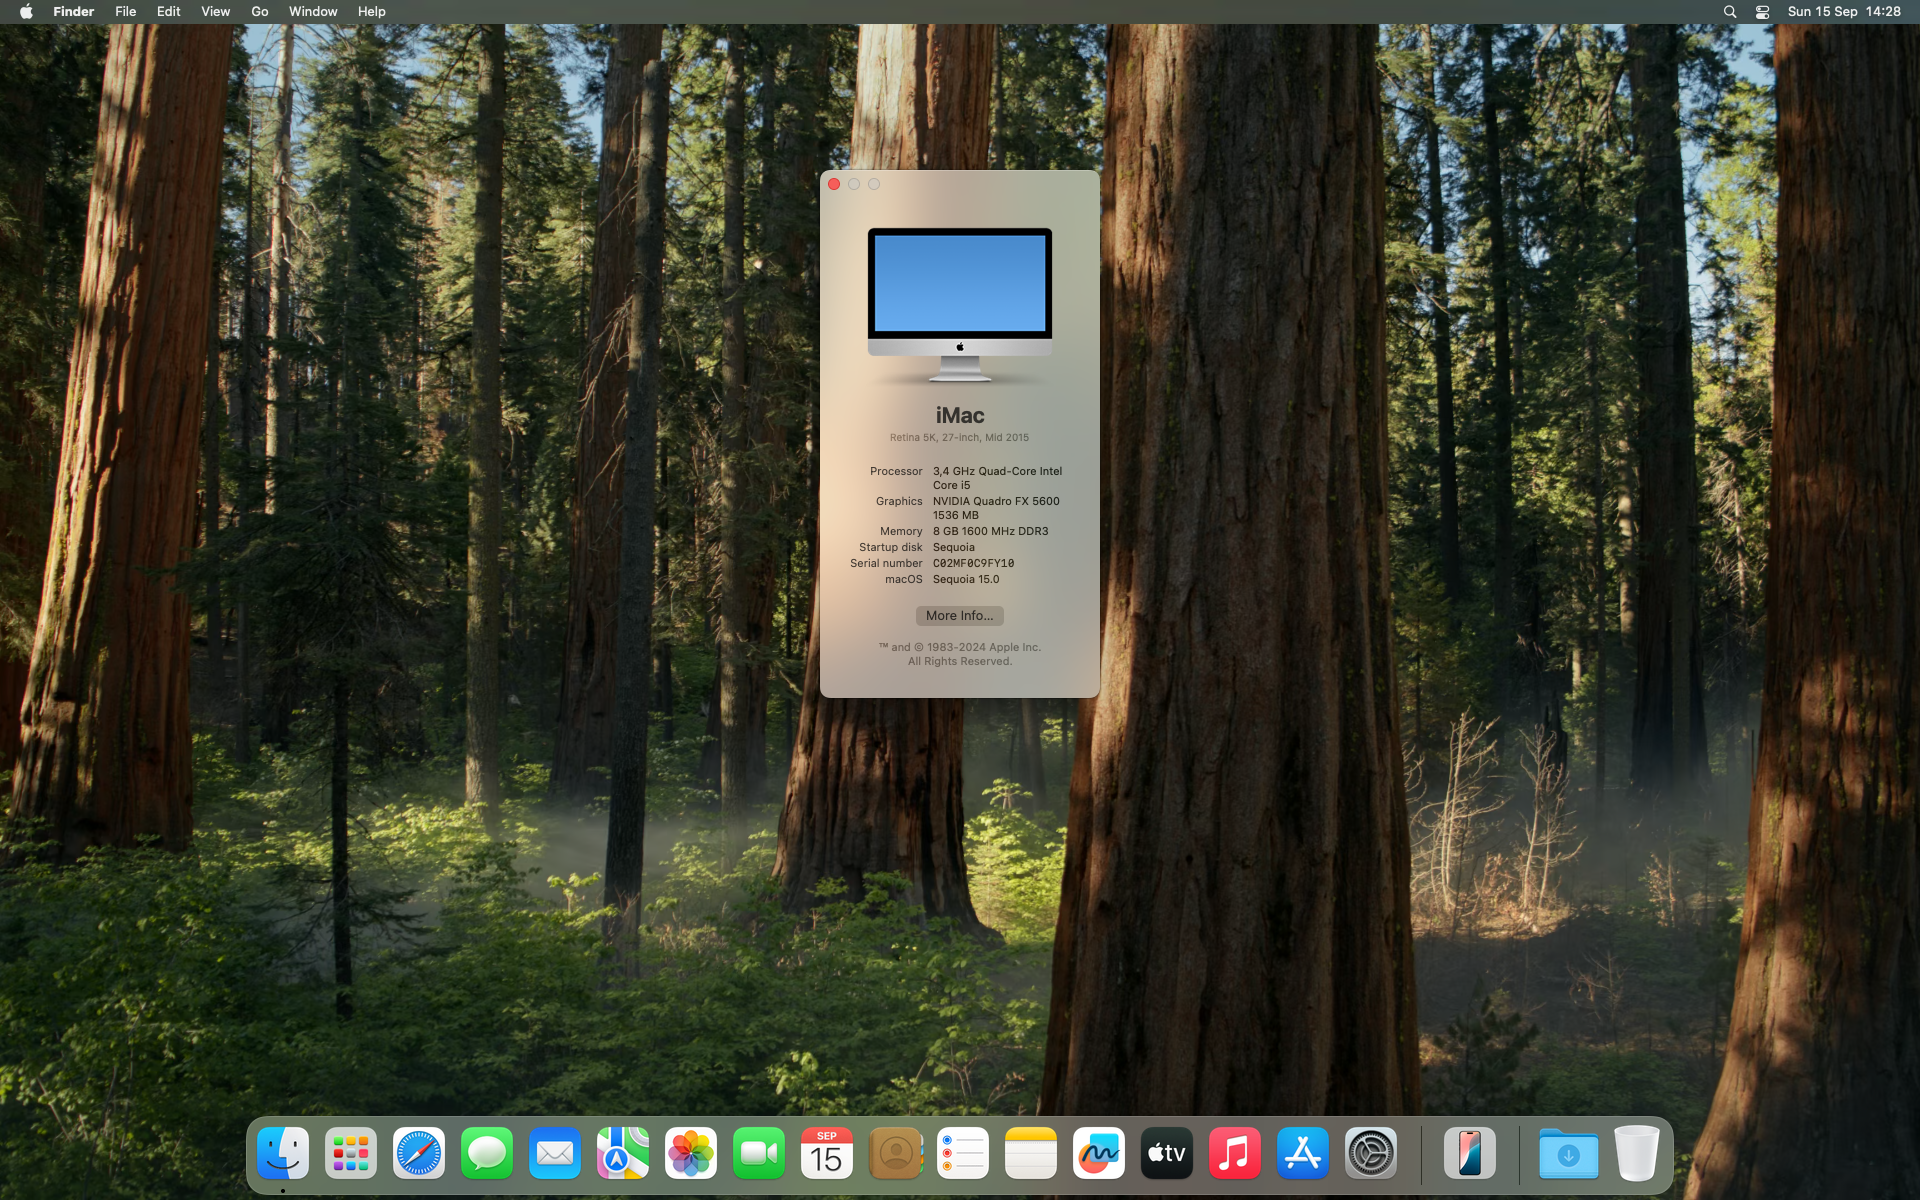
Task: Open the Window menu
Action: point(313,12)
